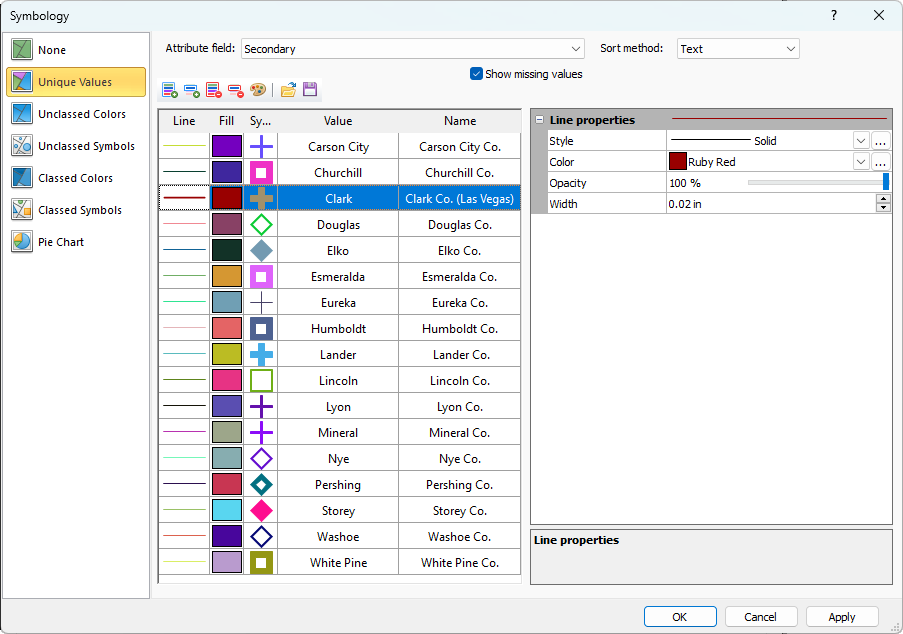The image size is (903, 634).
Task: Click the Douglas green diamond symbol
Action: coord(261,225)
